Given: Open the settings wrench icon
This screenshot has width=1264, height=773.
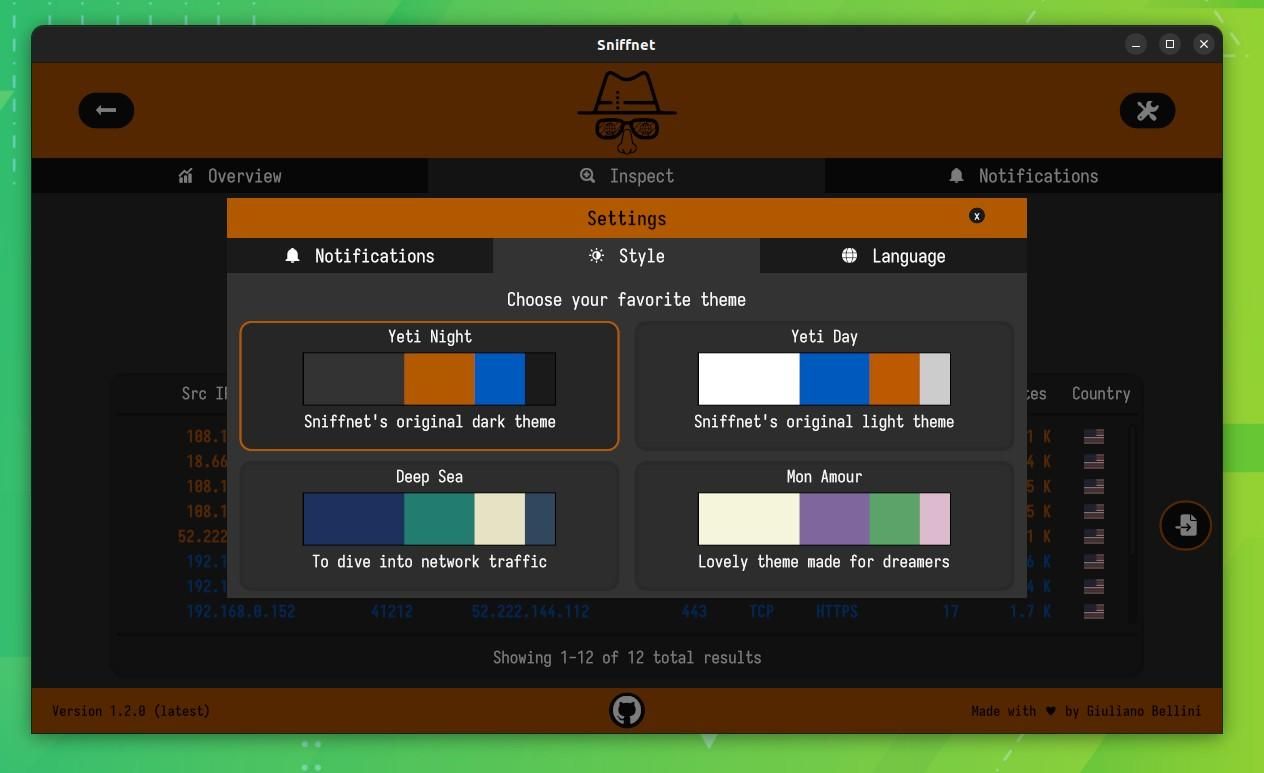Looking at the screenshot, I should tap(1147, 110).
